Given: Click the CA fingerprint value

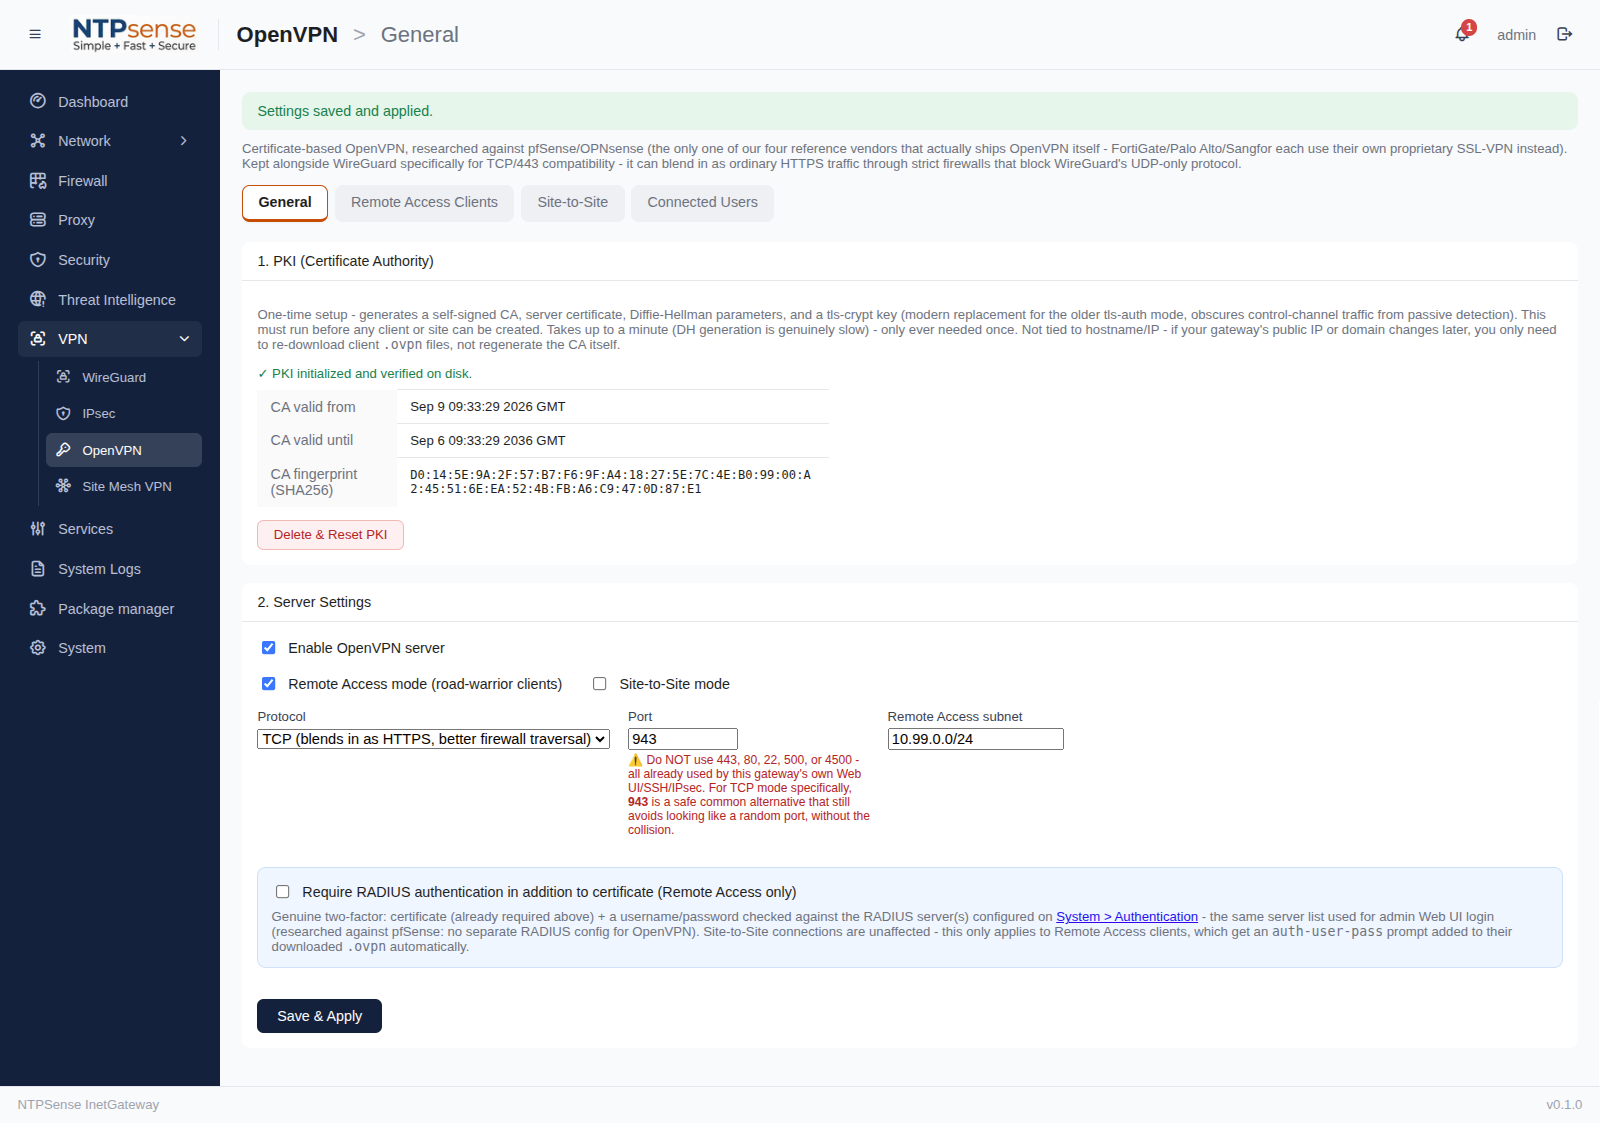Looking at the screenshot, I should [610, 482].
